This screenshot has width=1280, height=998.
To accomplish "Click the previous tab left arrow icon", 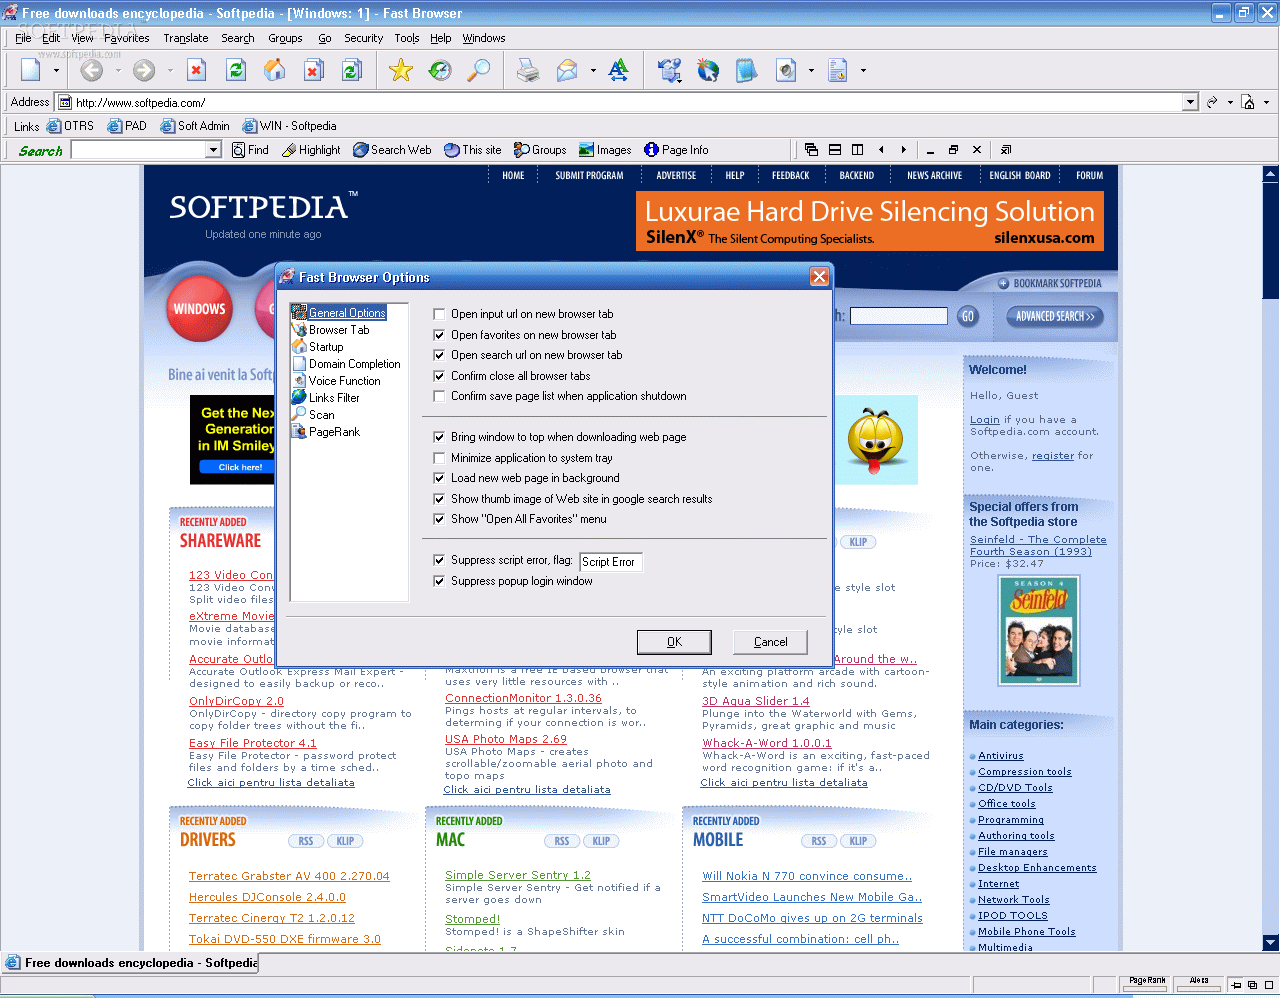I will tap(881, 150).
